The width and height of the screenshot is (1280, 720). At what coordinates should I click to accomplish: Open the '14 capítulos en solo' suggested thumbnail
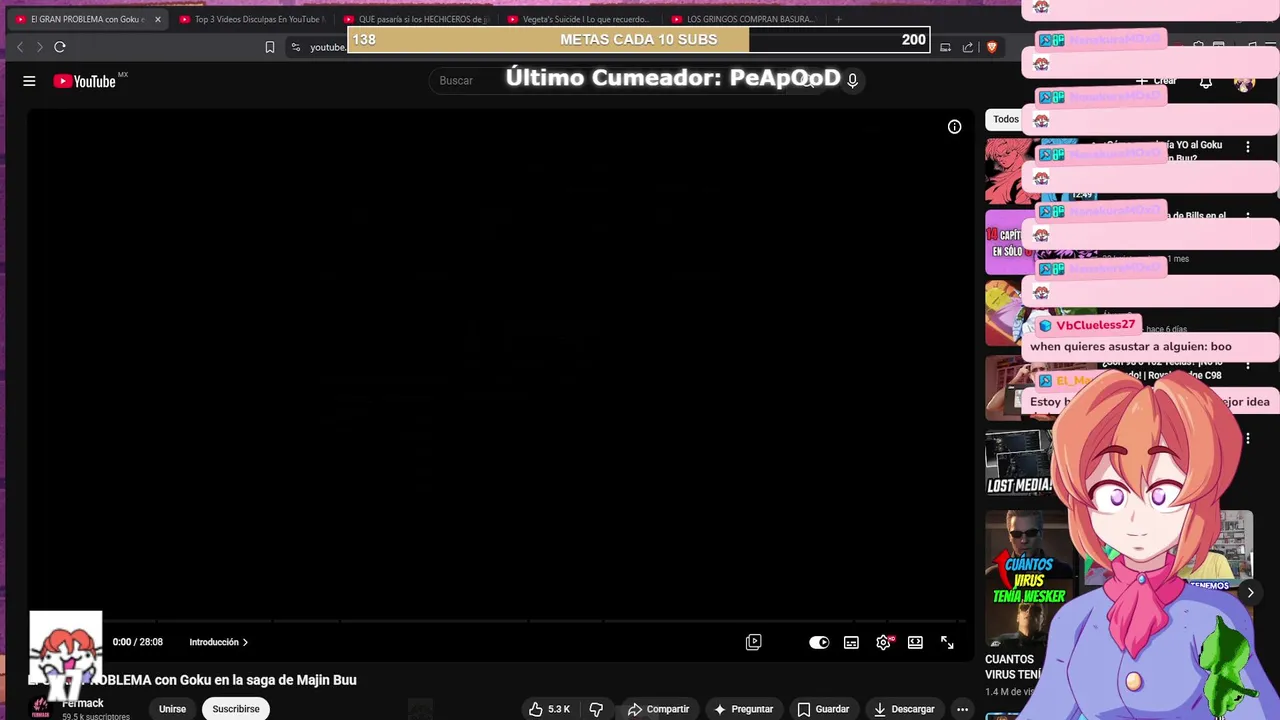[x=1006, y=242]
